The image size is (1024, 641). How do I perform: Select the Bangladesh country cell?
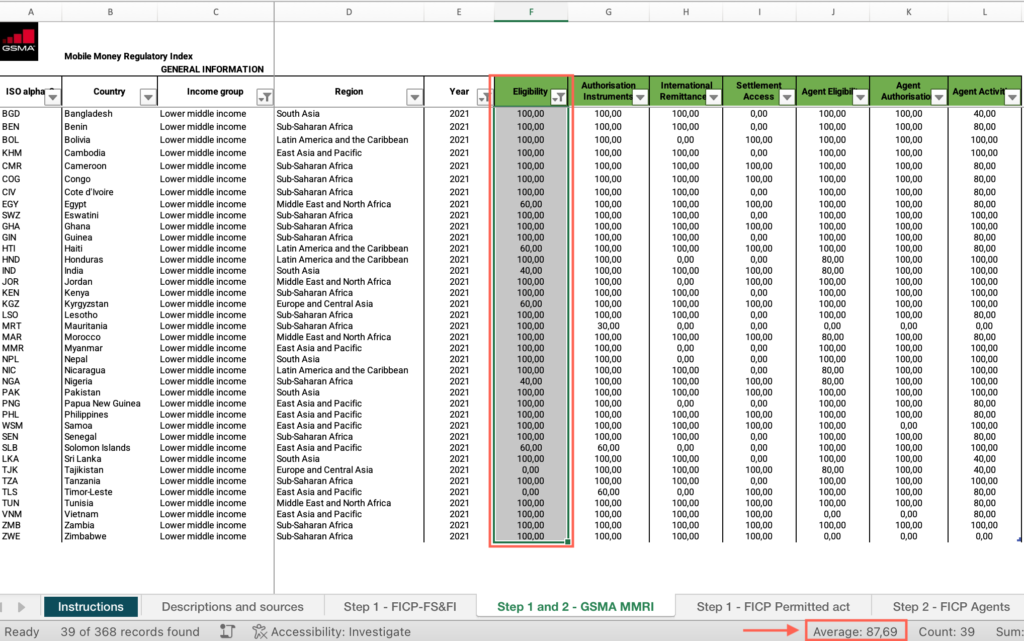click(x=109, y=114)
